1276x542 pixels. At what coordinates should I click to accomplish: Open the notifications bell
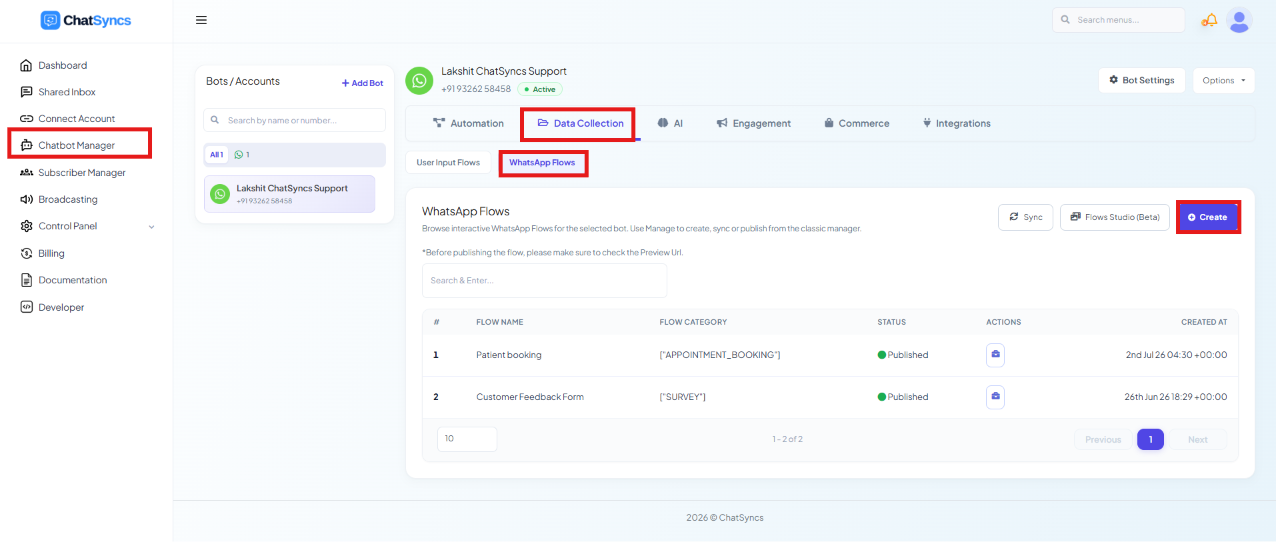point(1210,20)
